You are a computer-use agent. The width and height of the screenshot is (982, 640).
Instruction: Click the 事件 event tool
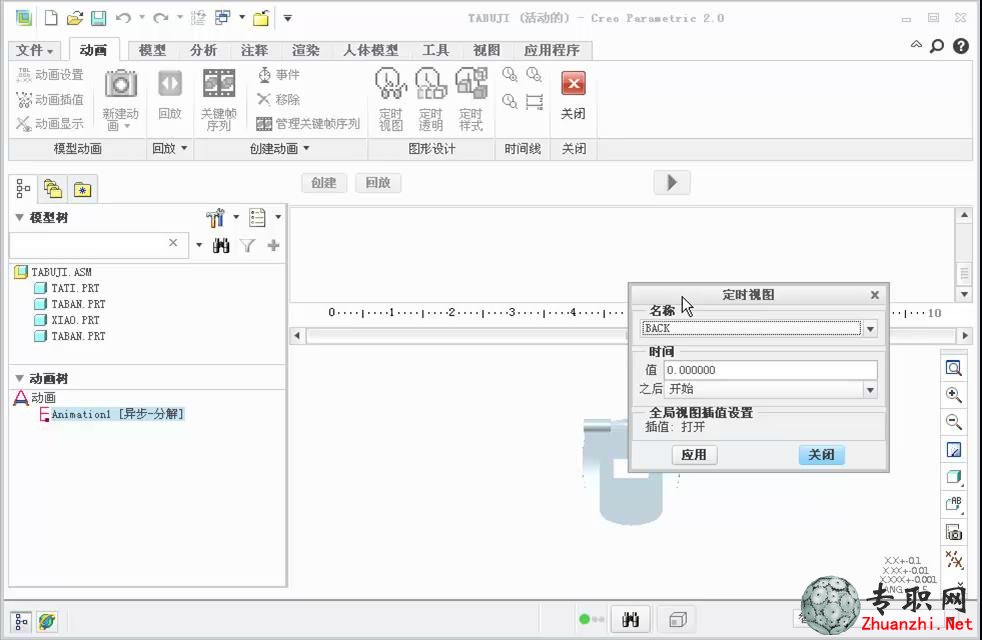coord(279,75)
